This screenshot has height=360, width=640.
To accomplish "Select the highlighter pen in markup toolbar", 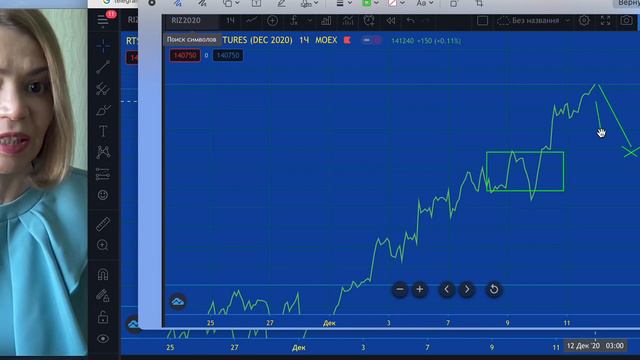I will [x=281, y=3].
